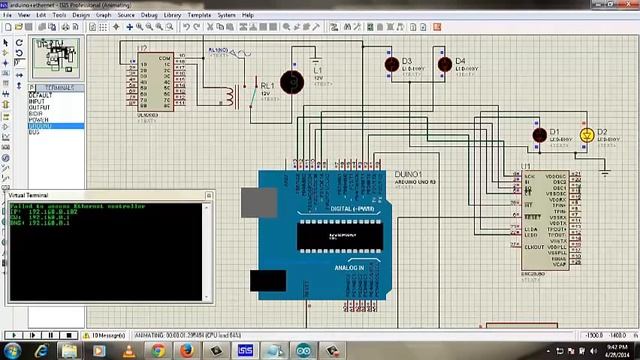
Task: Select Terminals Mode tool
Action: pyautogui.click(x=6, y=116)
